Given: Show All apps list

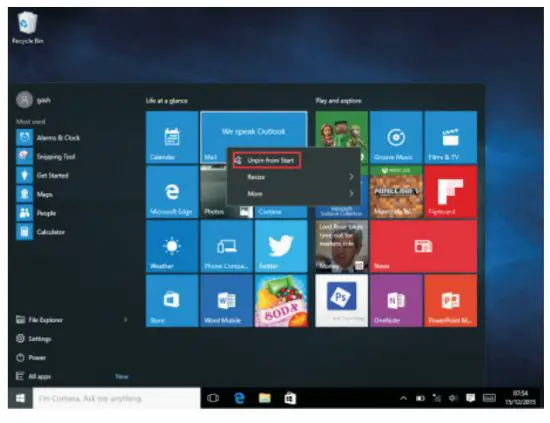Looking at the screenshot, I should click(34, 376).
